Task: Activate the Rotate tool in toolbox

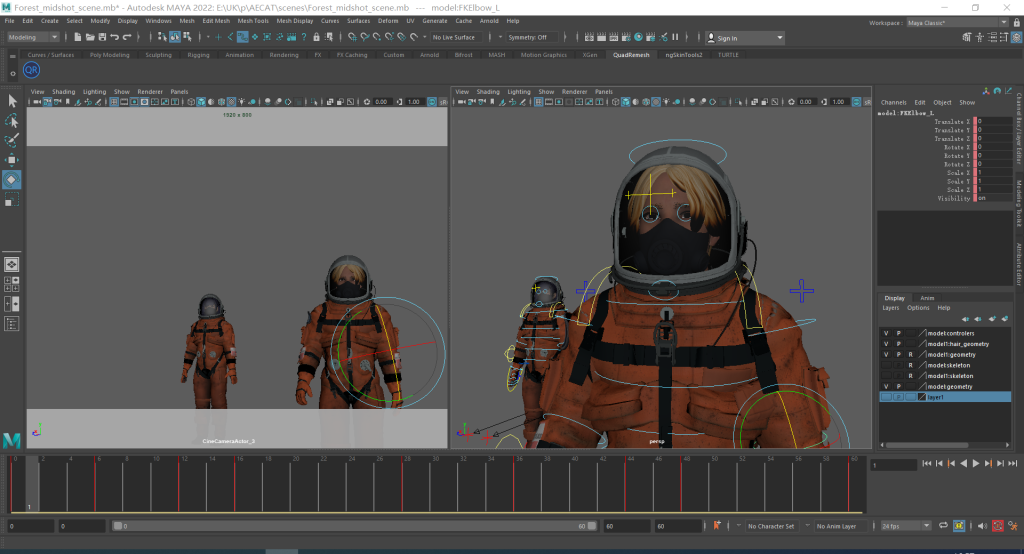Action: point(12,180)
